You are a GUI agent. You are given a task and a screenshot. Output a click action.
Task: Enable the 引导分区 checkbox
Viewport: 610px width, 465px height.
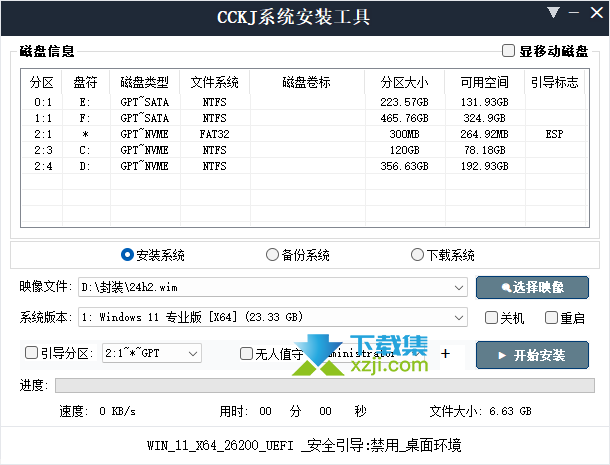click(32, 353)
